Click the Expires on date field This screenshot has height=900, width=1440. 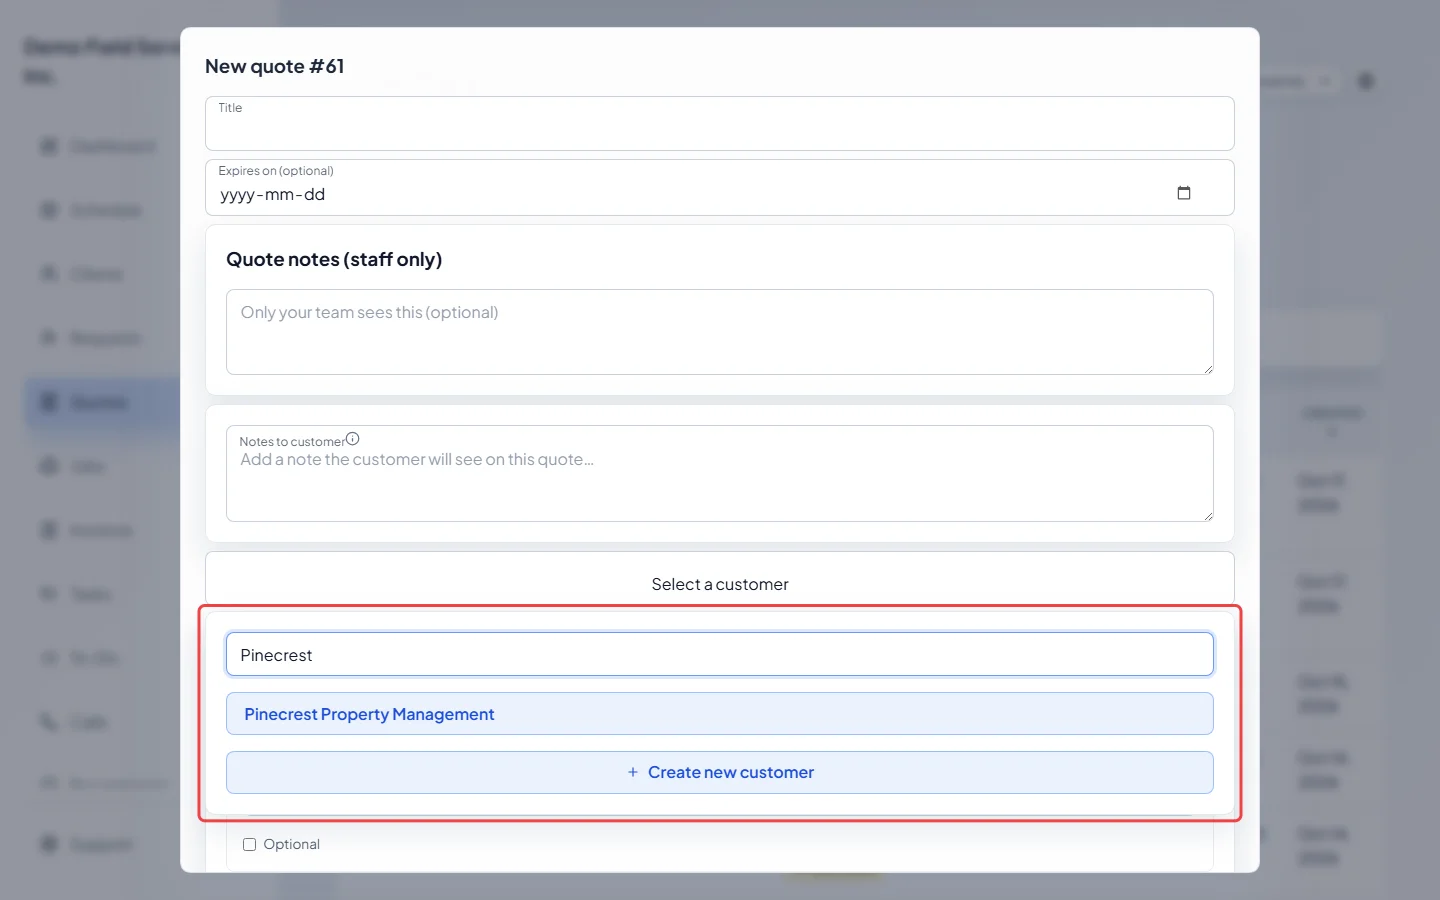(720, 188)
